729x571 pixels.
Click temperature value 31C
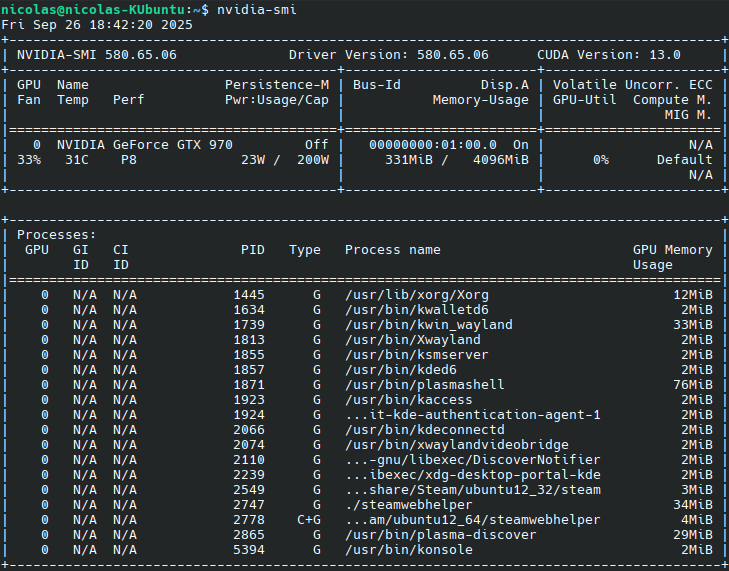tap(77, 160)
